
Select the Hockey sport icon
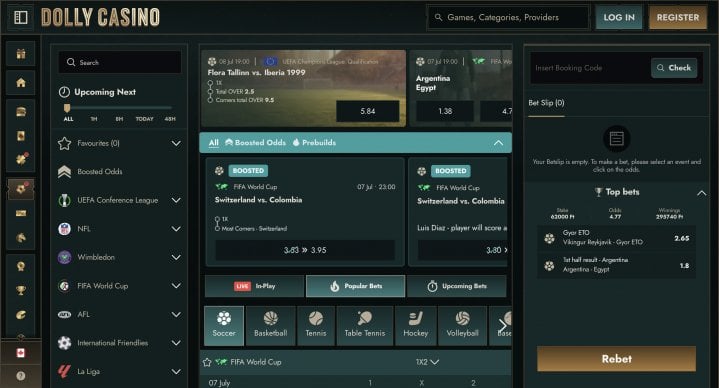point(415,326)
